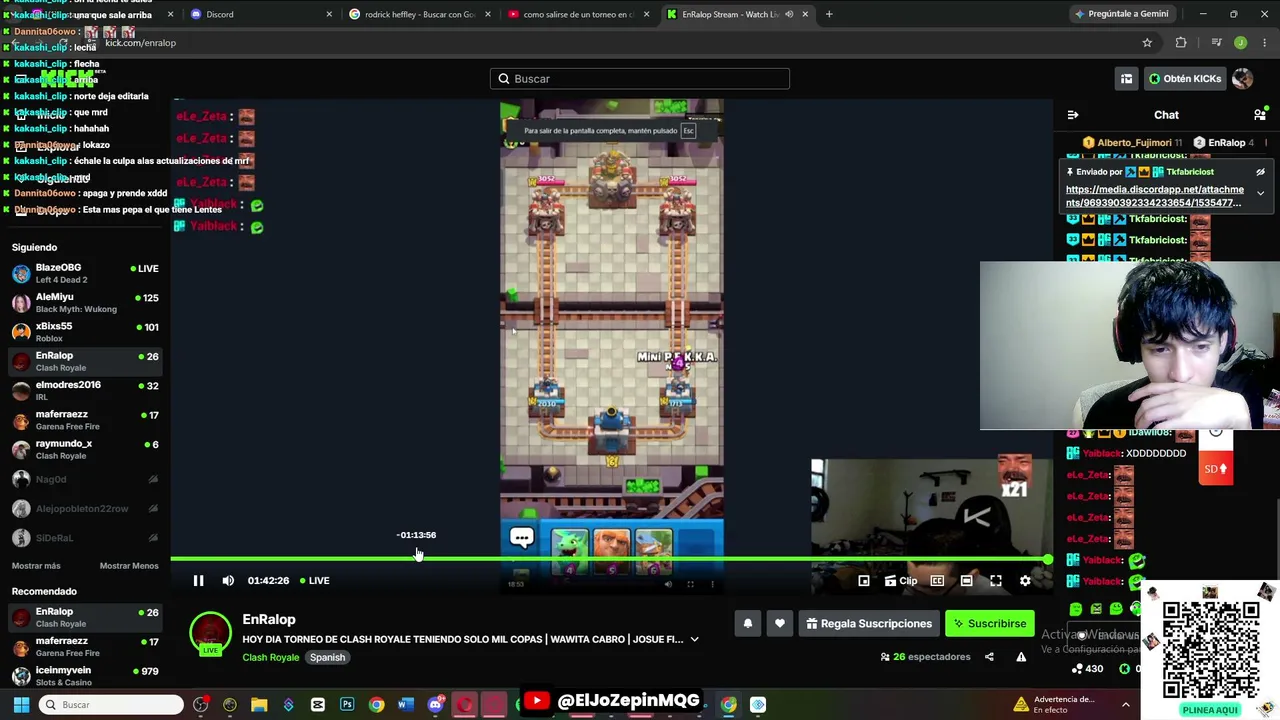The width and height of the screenshot is (1280, 720).
Task: Share the stream via share icon
Action: click(x=989, y=657)
